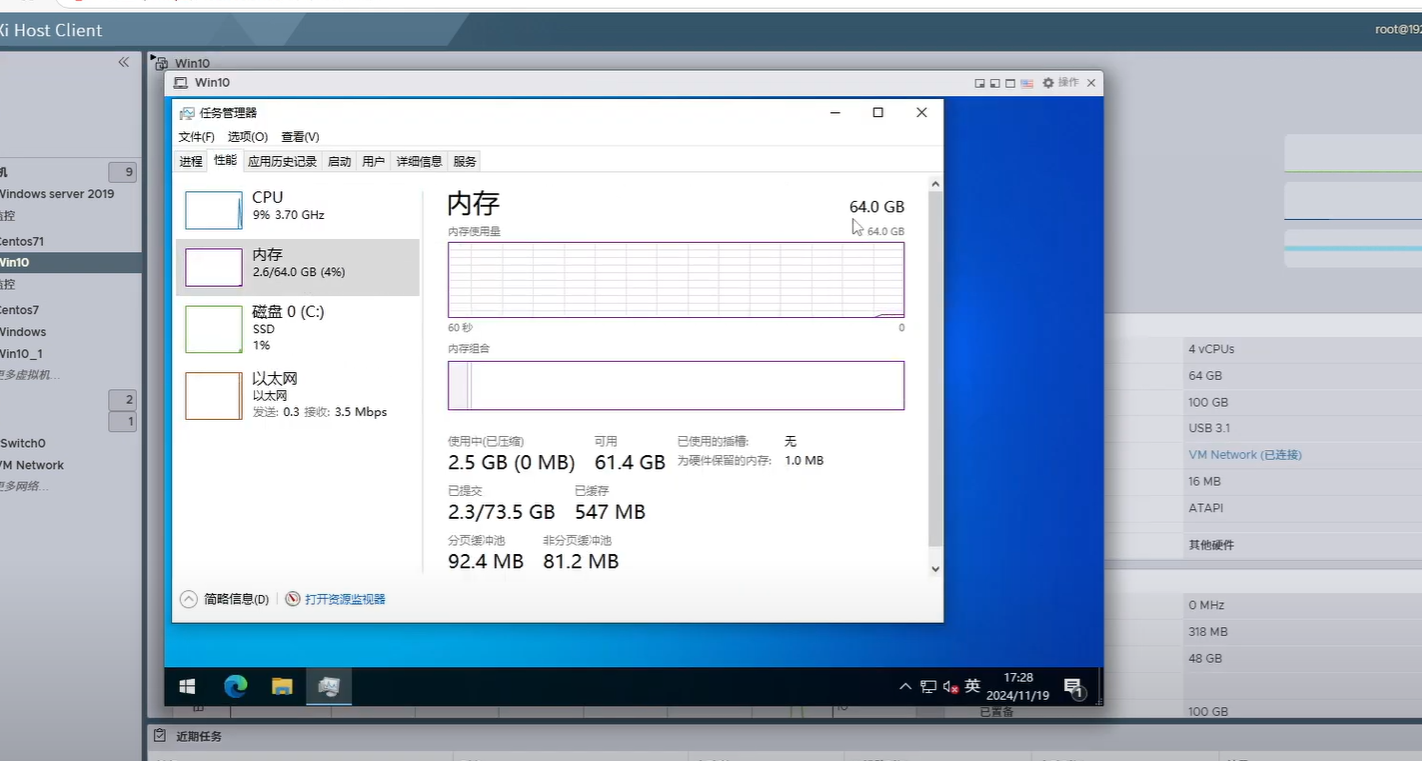Click the 内存使用量 usage graph
1422x761 pixels.
(x=676, y=280)
